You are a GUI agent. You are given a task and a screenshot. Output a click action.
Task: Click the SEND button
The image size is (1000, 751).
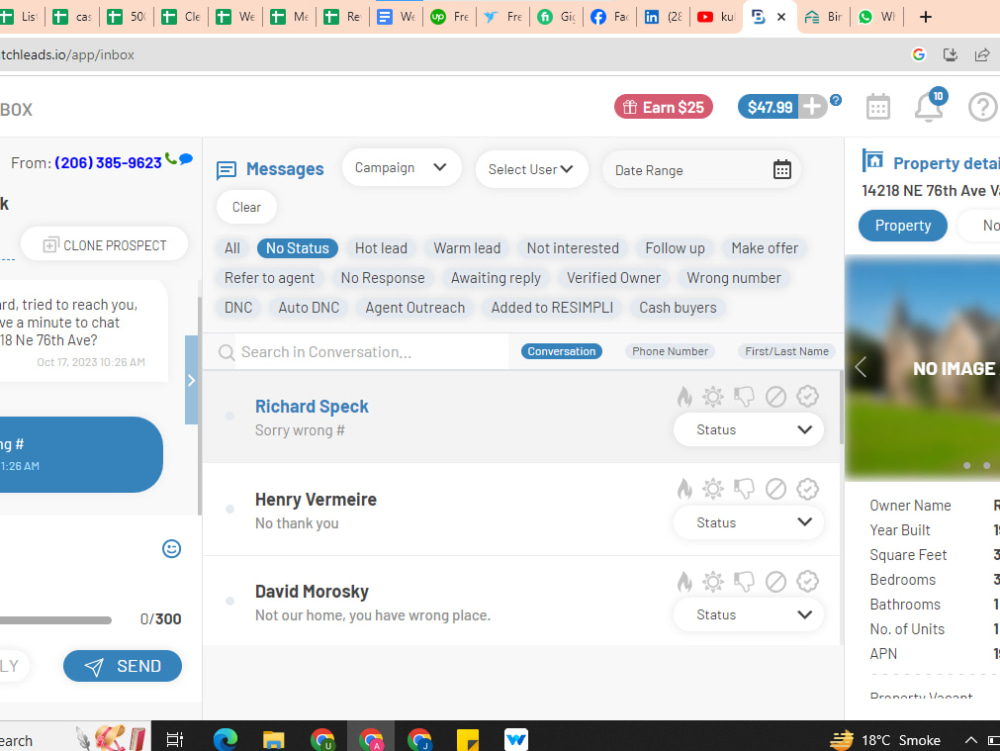pyautogui.click(x=122, y=666)
